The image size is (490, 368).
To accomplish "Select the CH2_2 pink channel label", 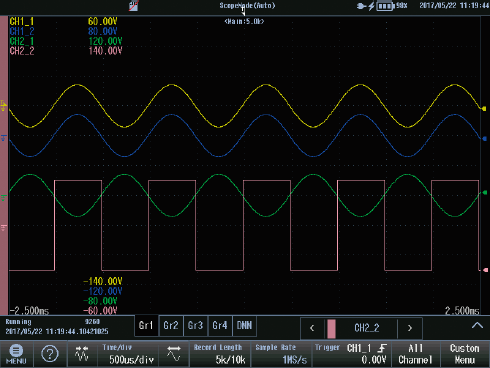I will (22, 51).
